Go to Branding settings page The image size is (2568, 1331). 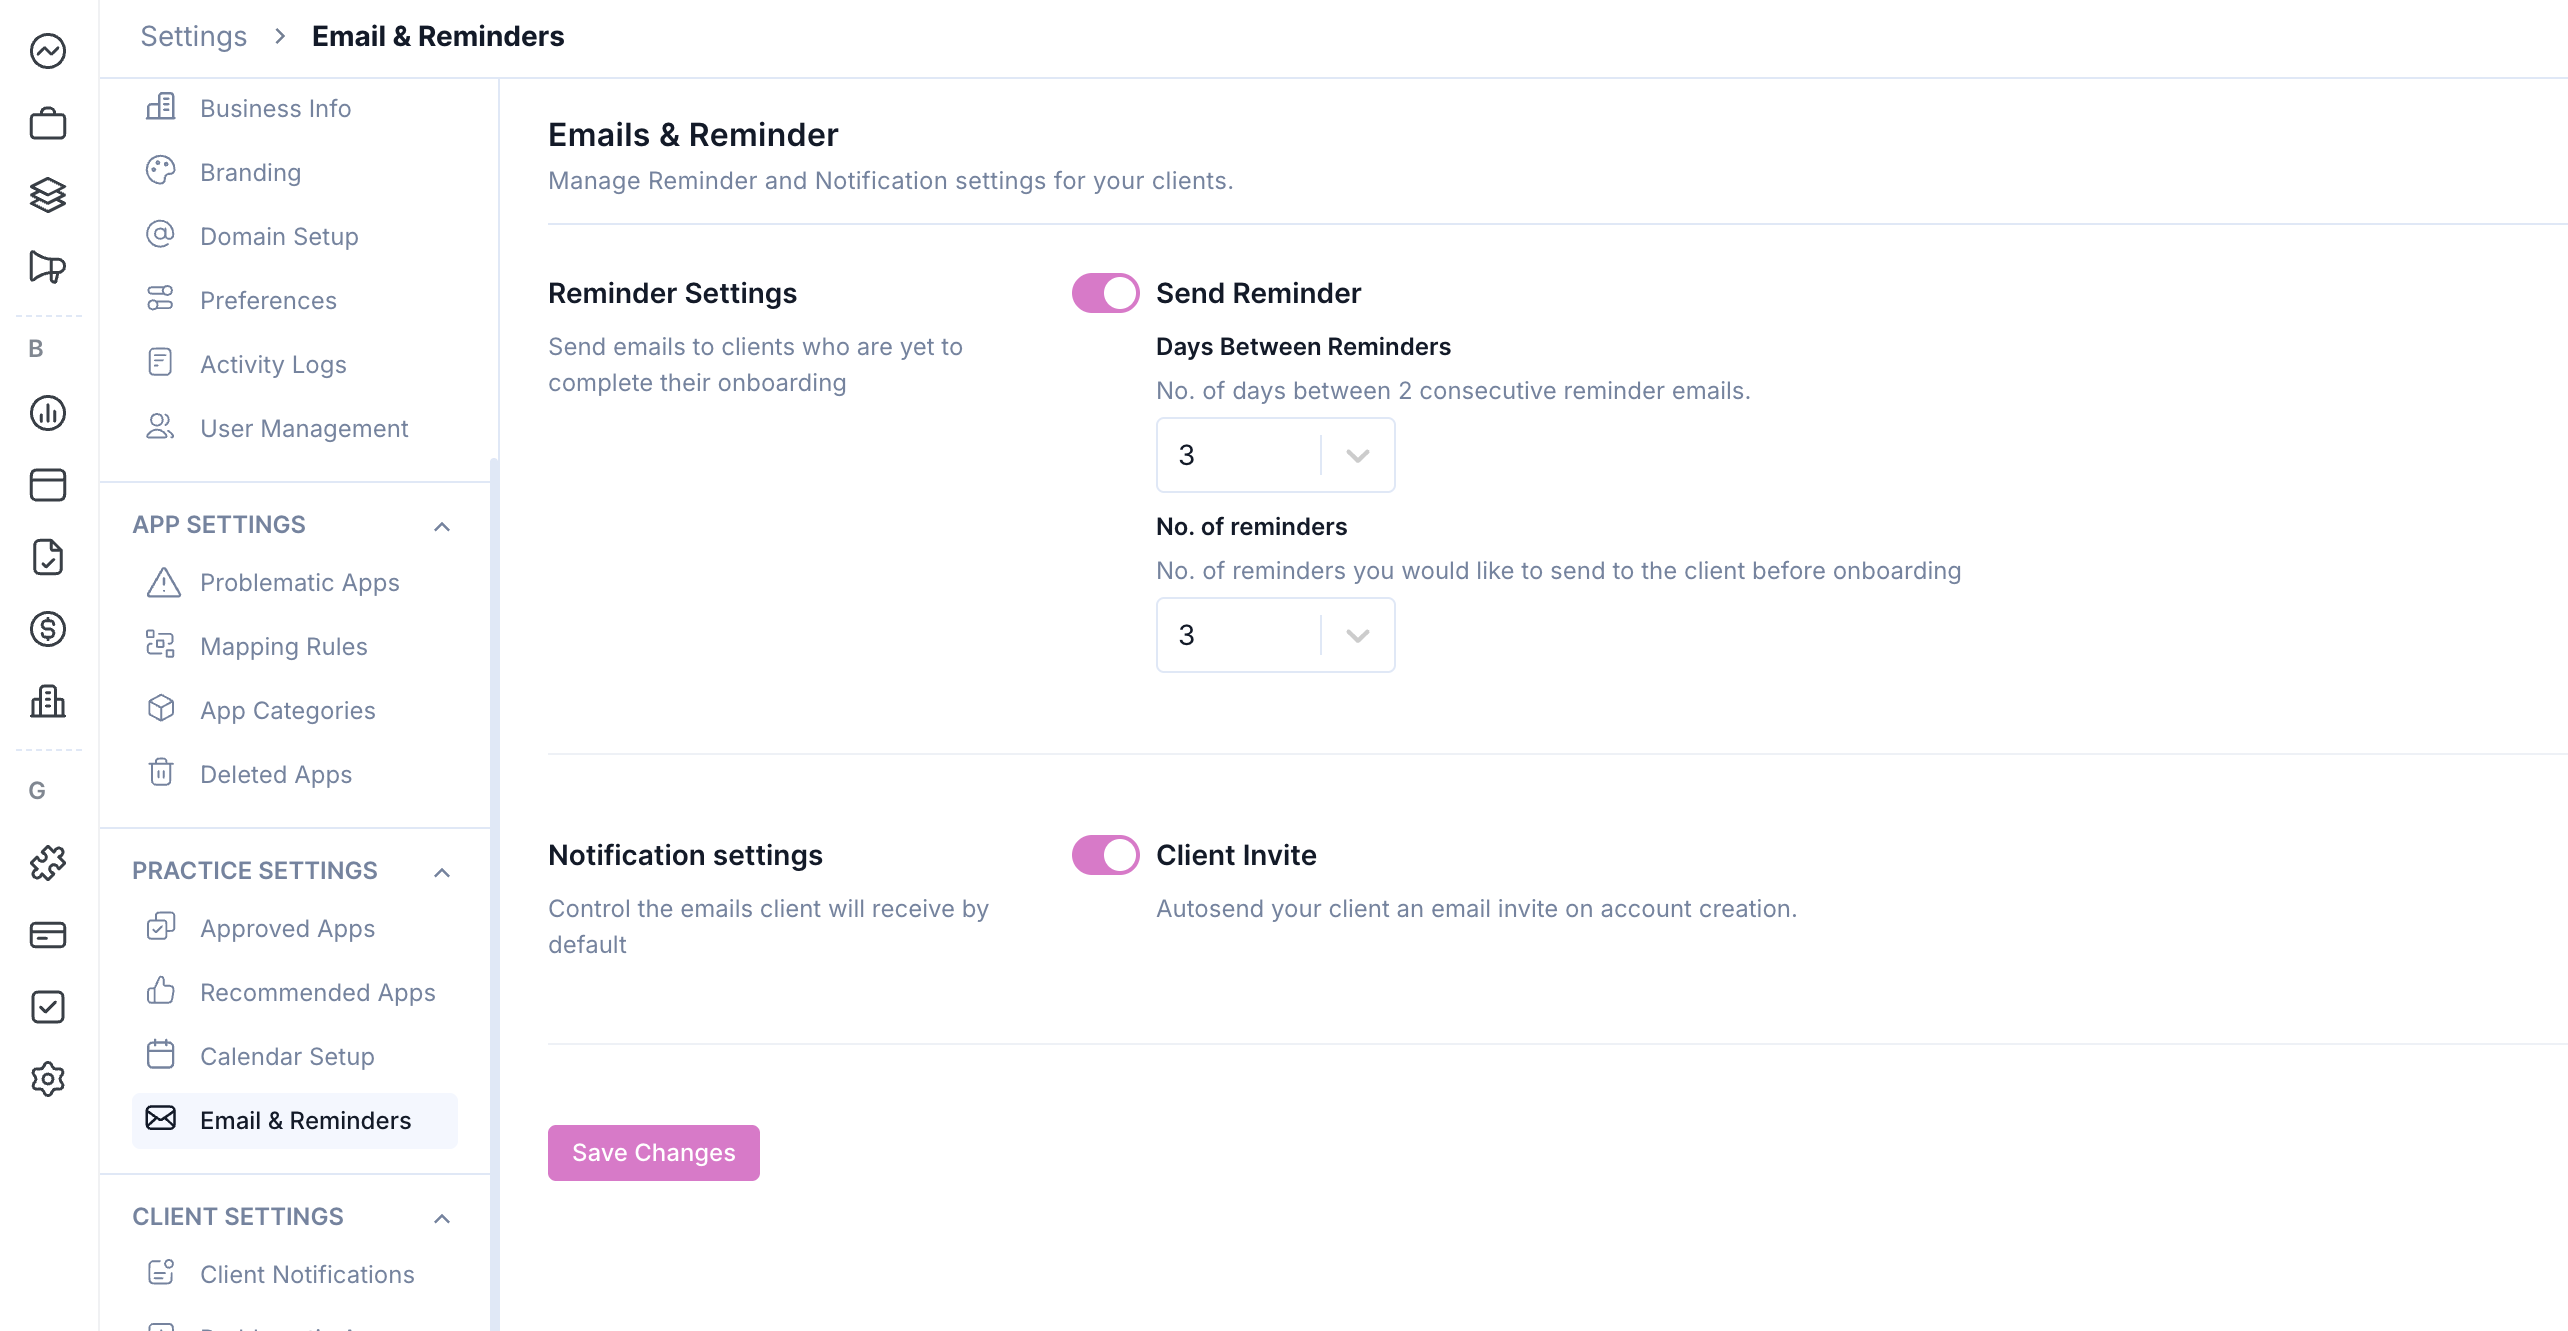[250, 172]
